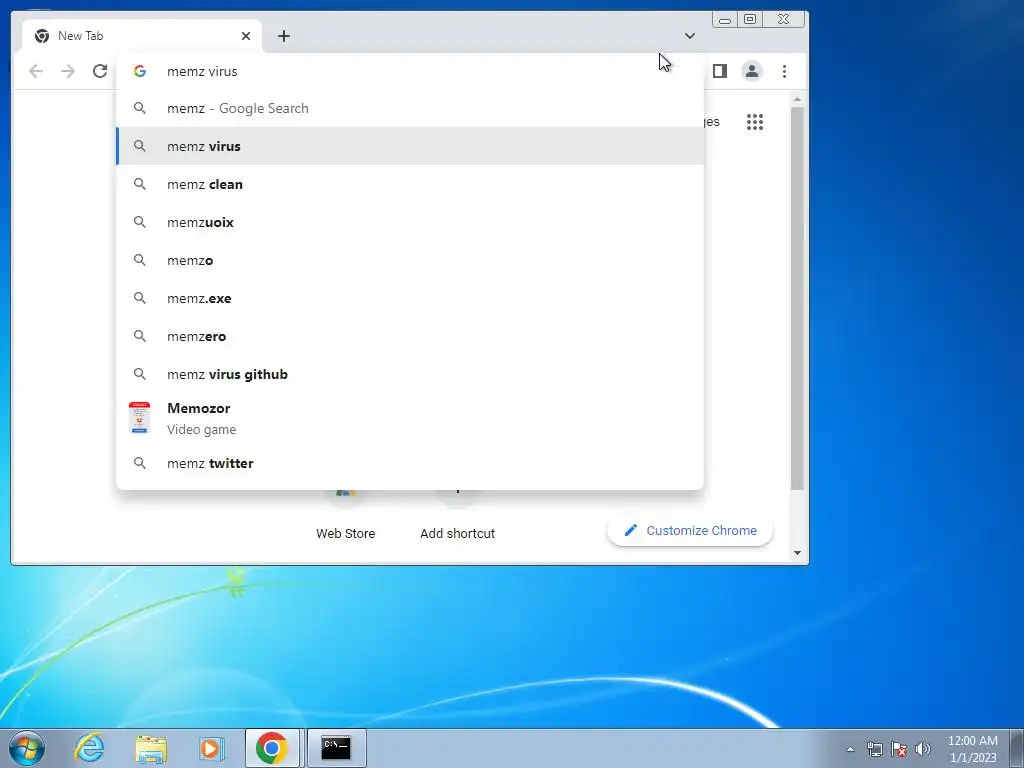Click the network tray icon

(x=874, y=749)
